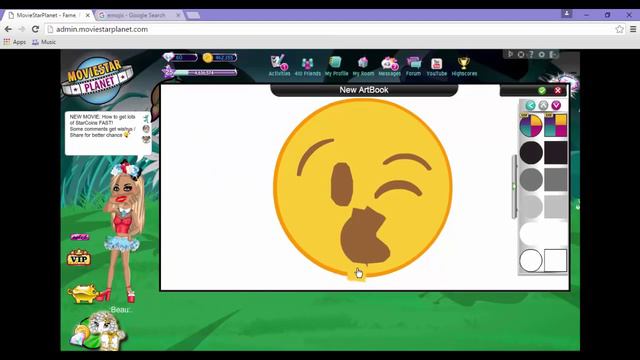Viewport: 640px width, 360px height.
Task: Click the golden piggy bank icon
Action: coord(83,294)
